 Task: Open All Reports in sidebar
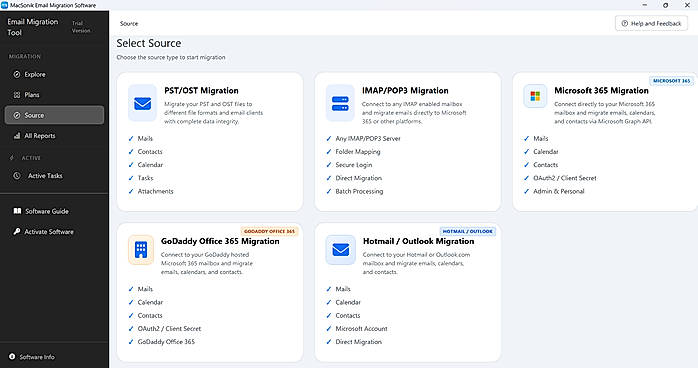click(x=54, y=136)
